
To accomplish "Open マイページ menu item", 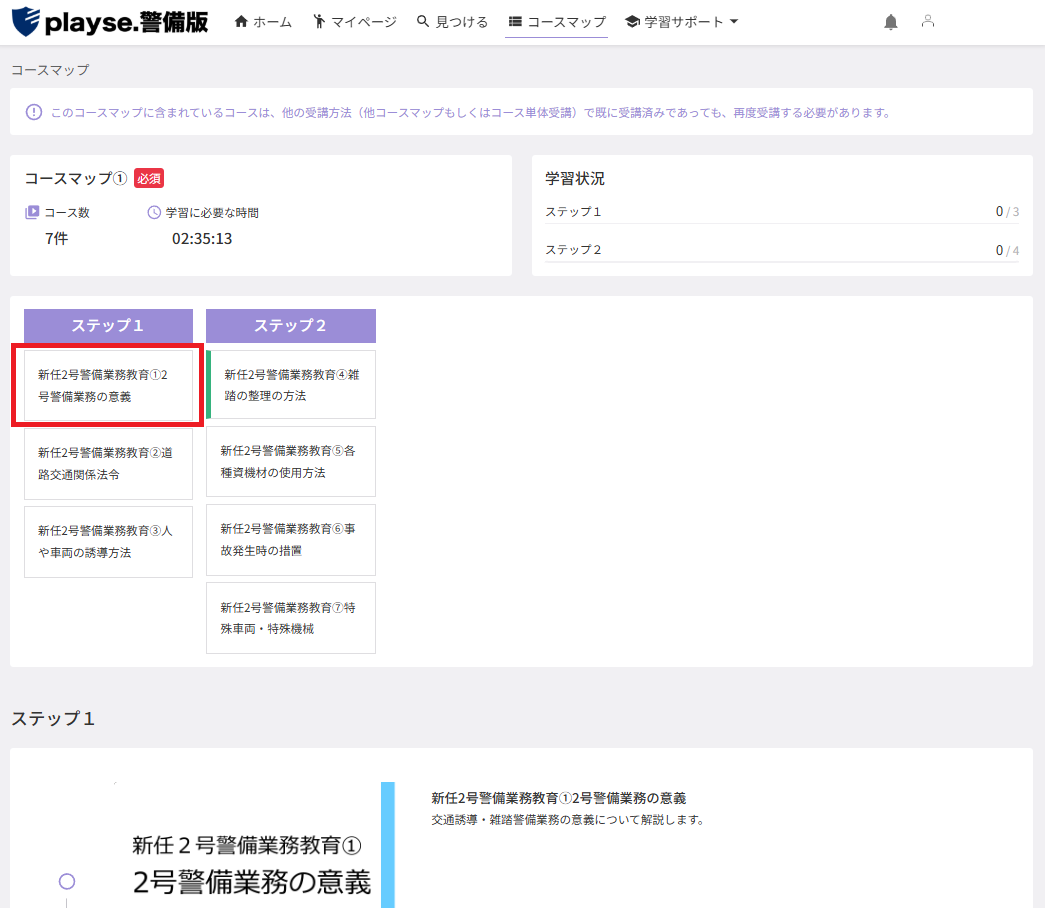I will click(x=355, y=22).
